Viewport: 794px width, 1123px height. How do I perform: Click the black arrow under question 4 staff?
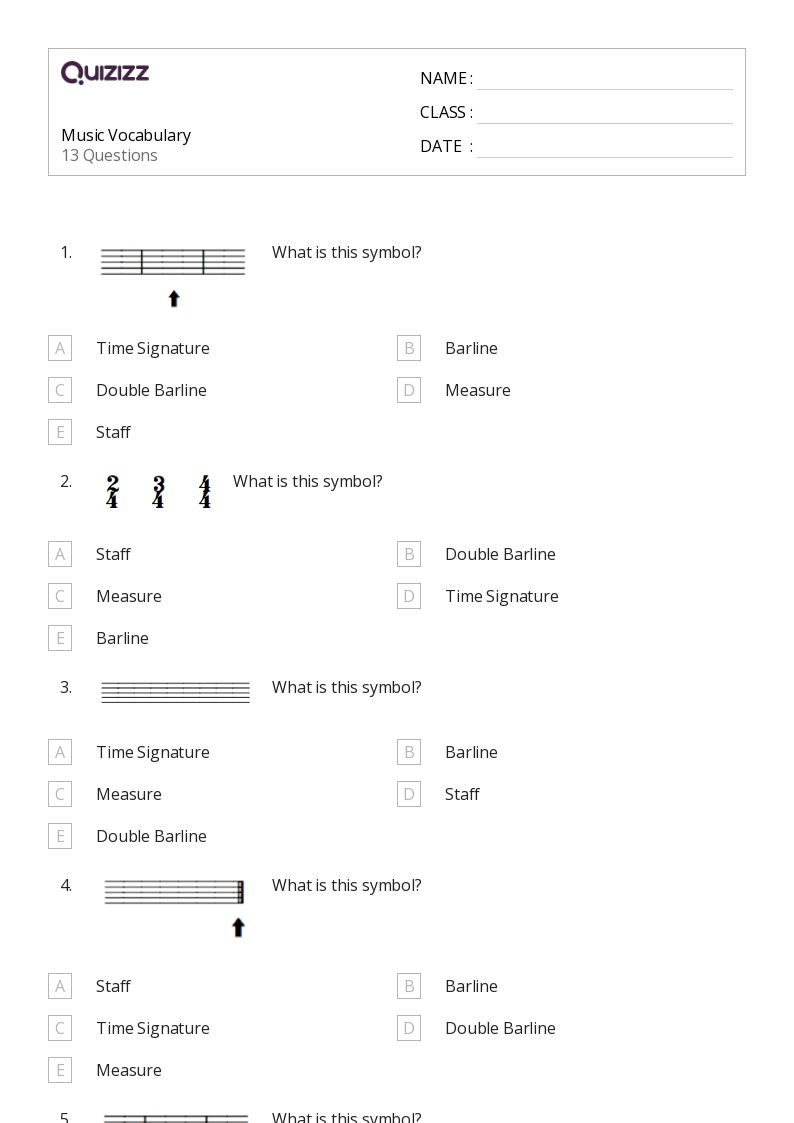(238, 928)
